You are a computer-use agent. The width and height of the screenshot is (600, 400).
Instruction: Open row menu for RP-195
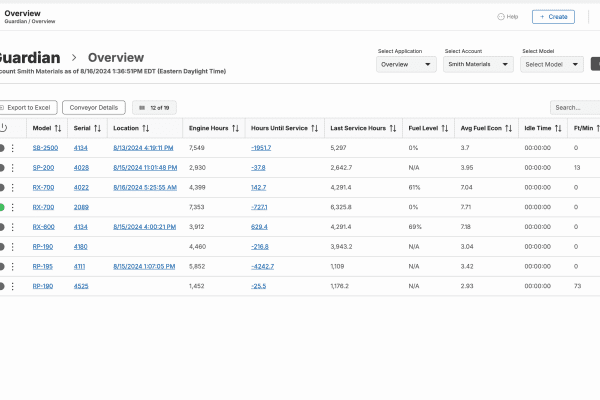(13, 266)
